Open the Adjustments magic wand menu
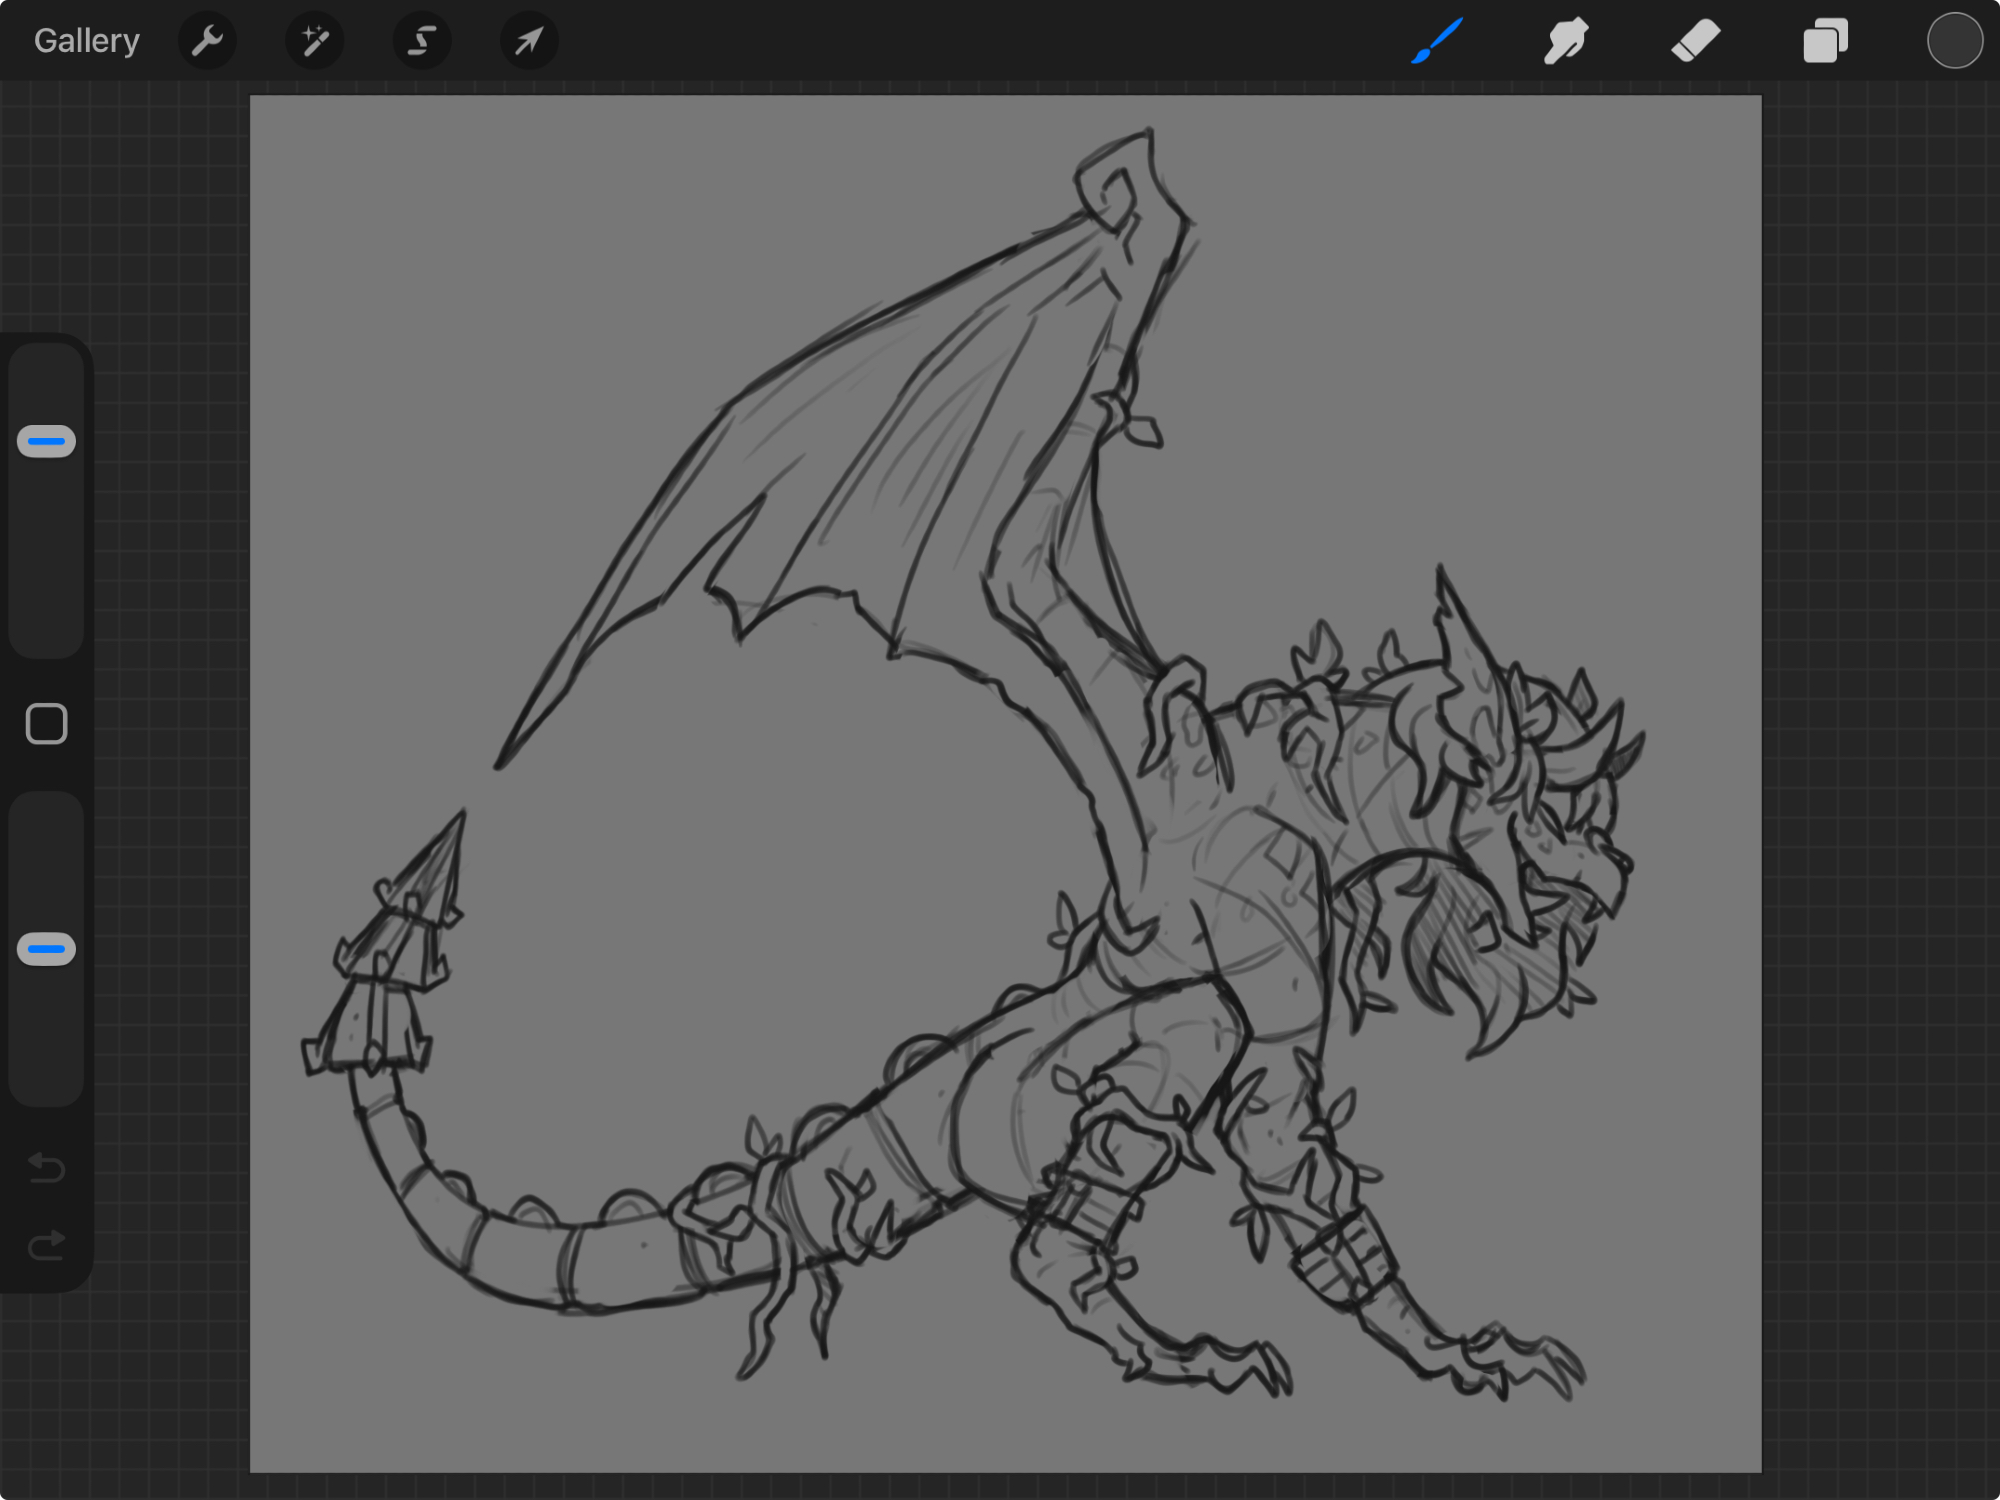2000x1500 pixels. click(x=314, y=41)
